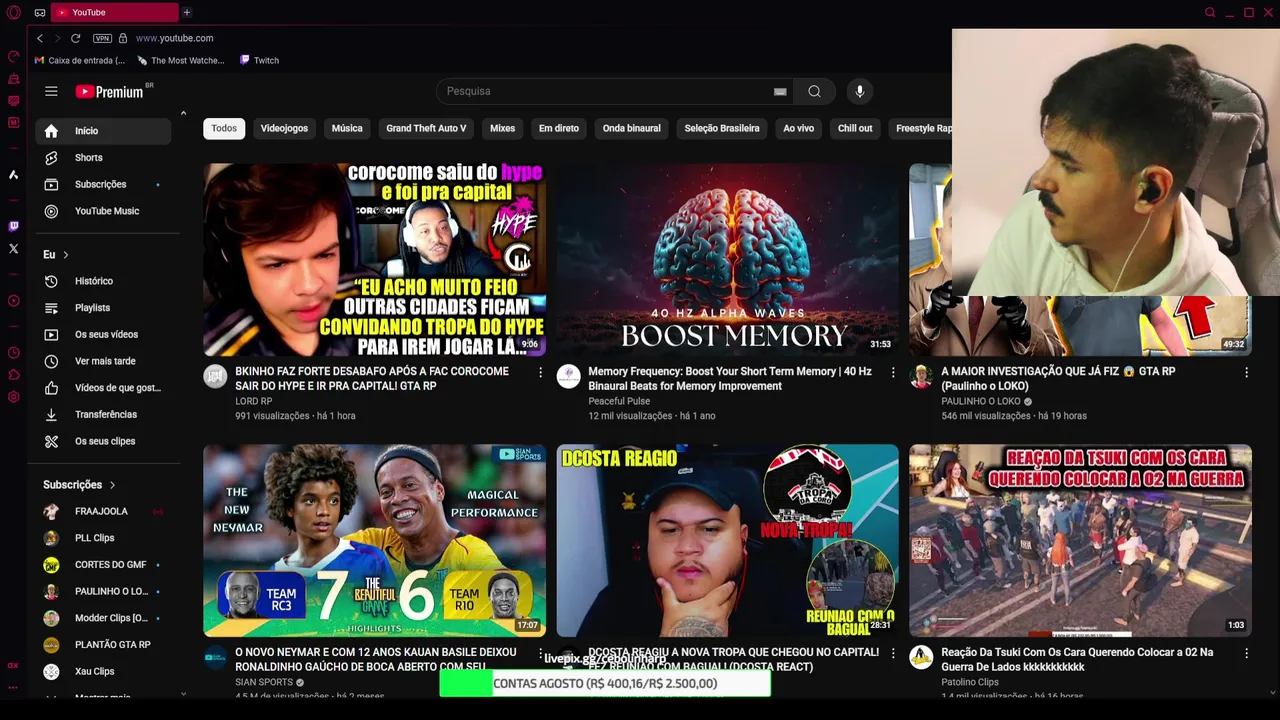Select the Videojogos filter chip
Viewport: 1280px width, 720px height.
284,128
